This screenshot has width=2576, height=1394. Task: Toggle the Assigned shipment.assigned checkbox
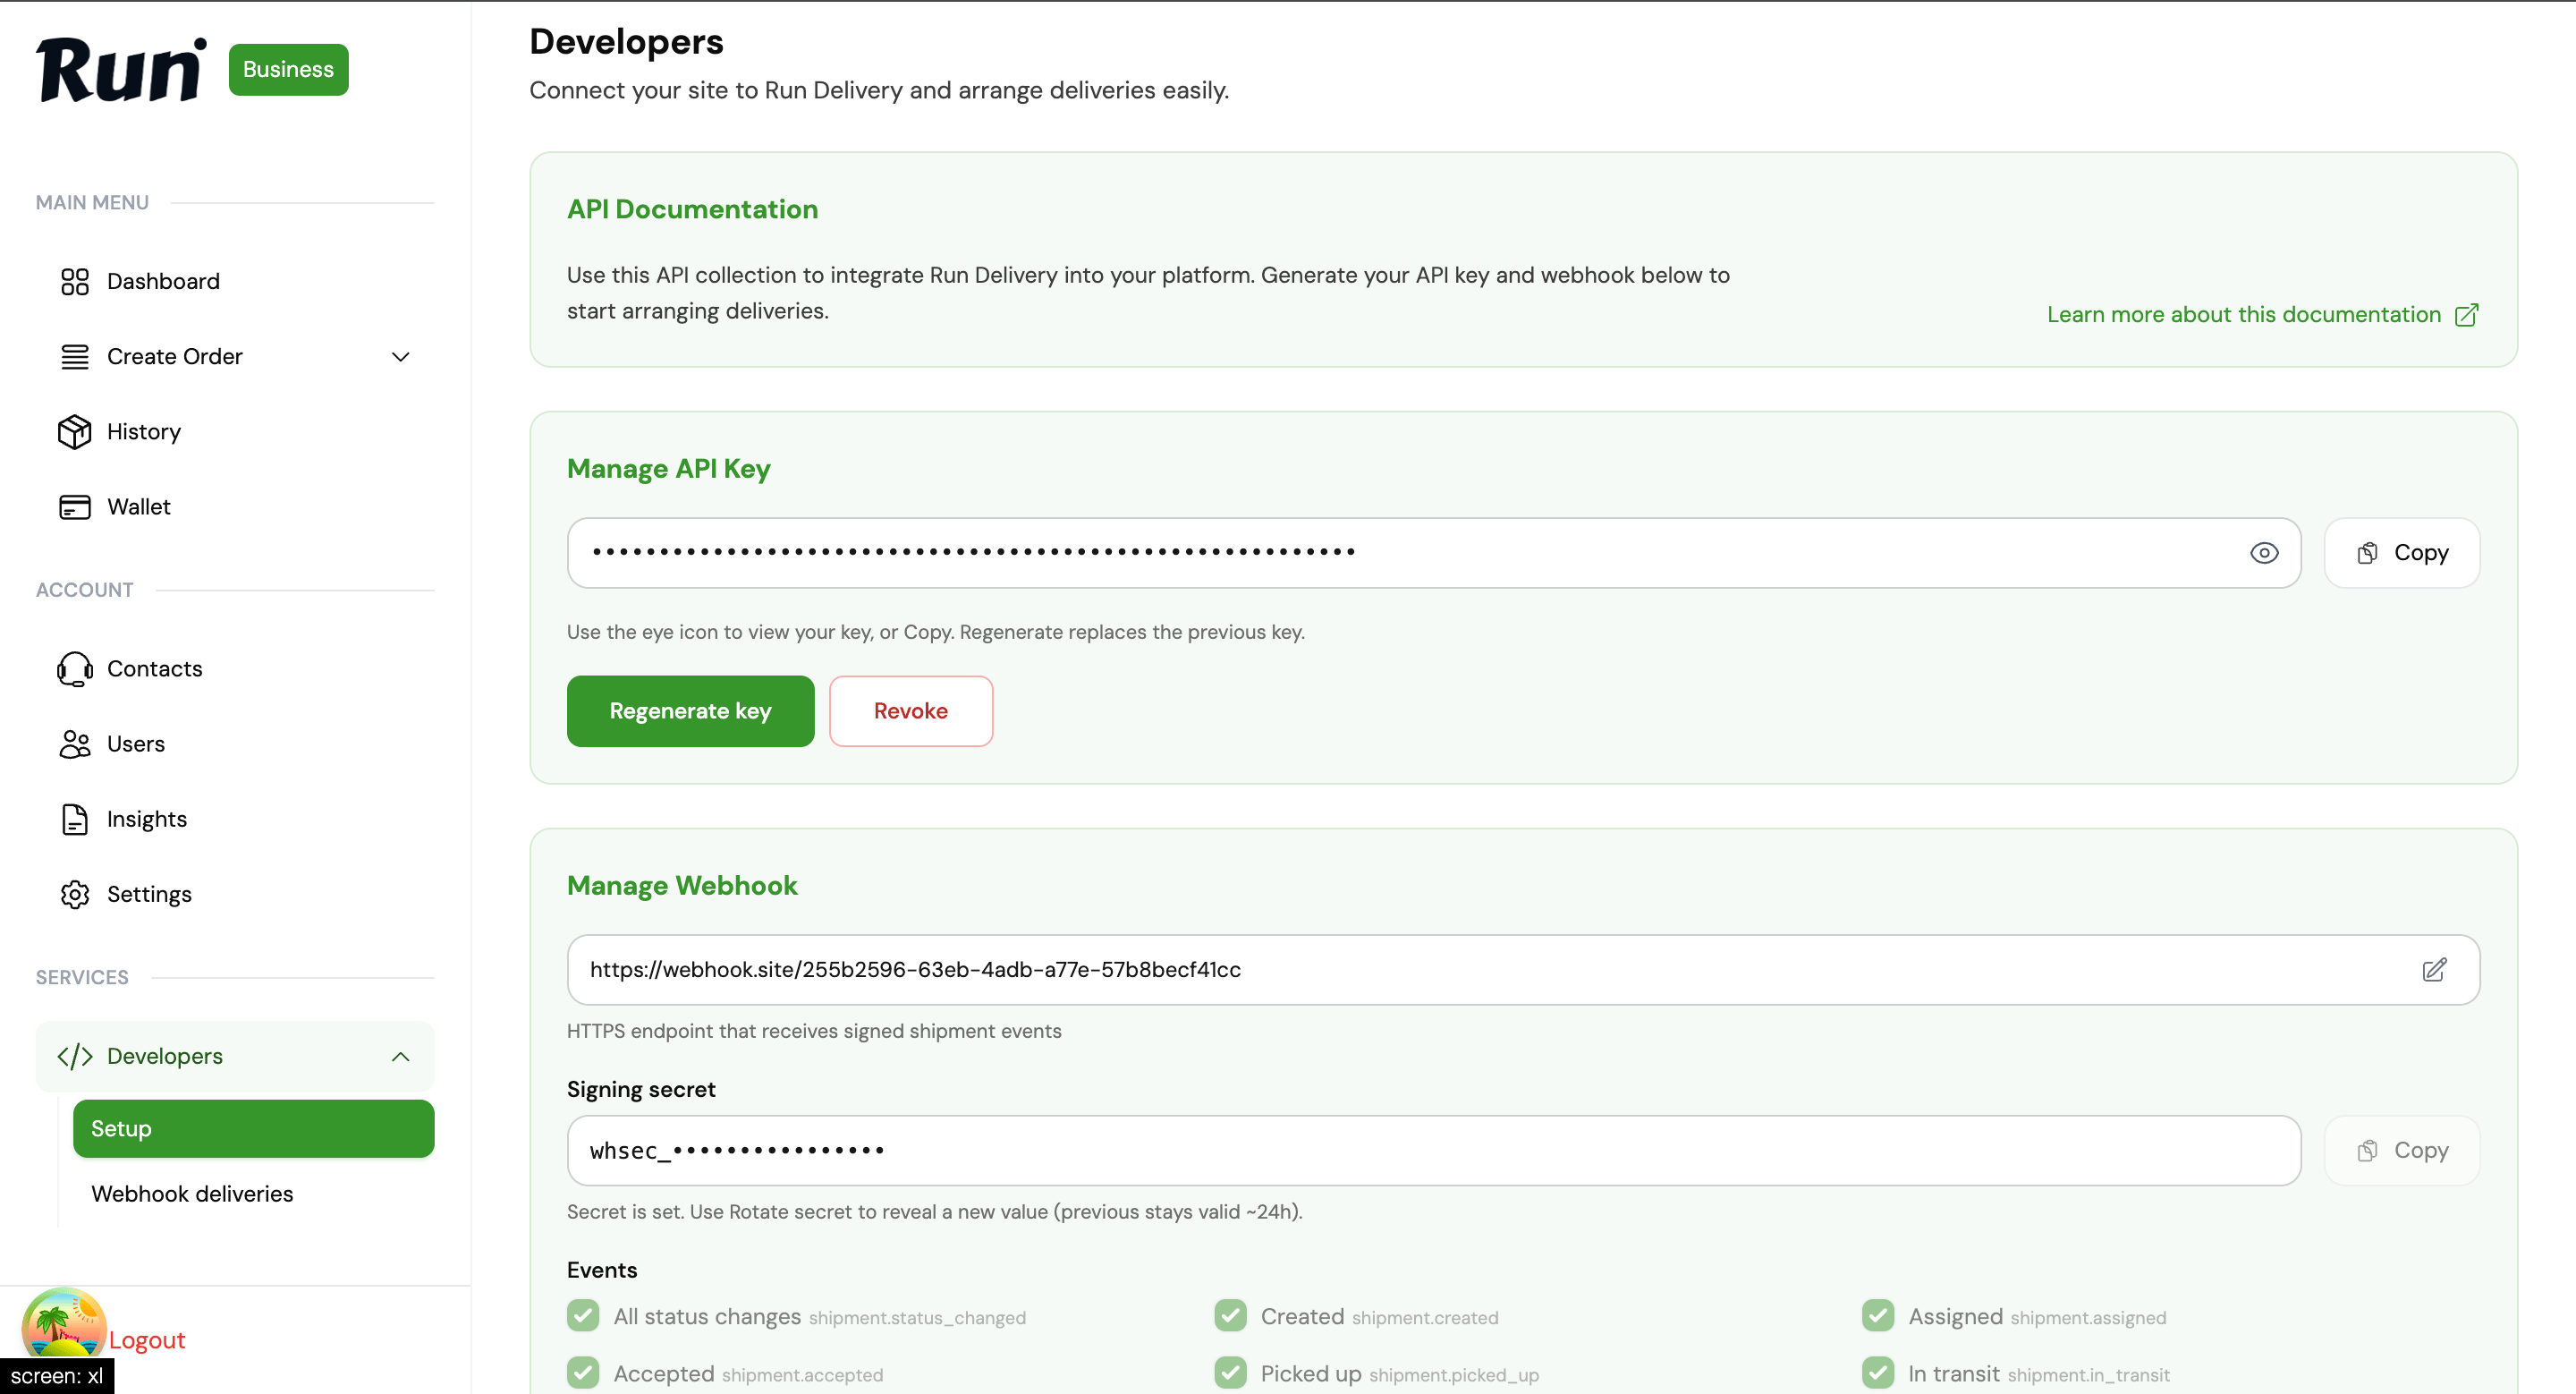[1878, 1315]
